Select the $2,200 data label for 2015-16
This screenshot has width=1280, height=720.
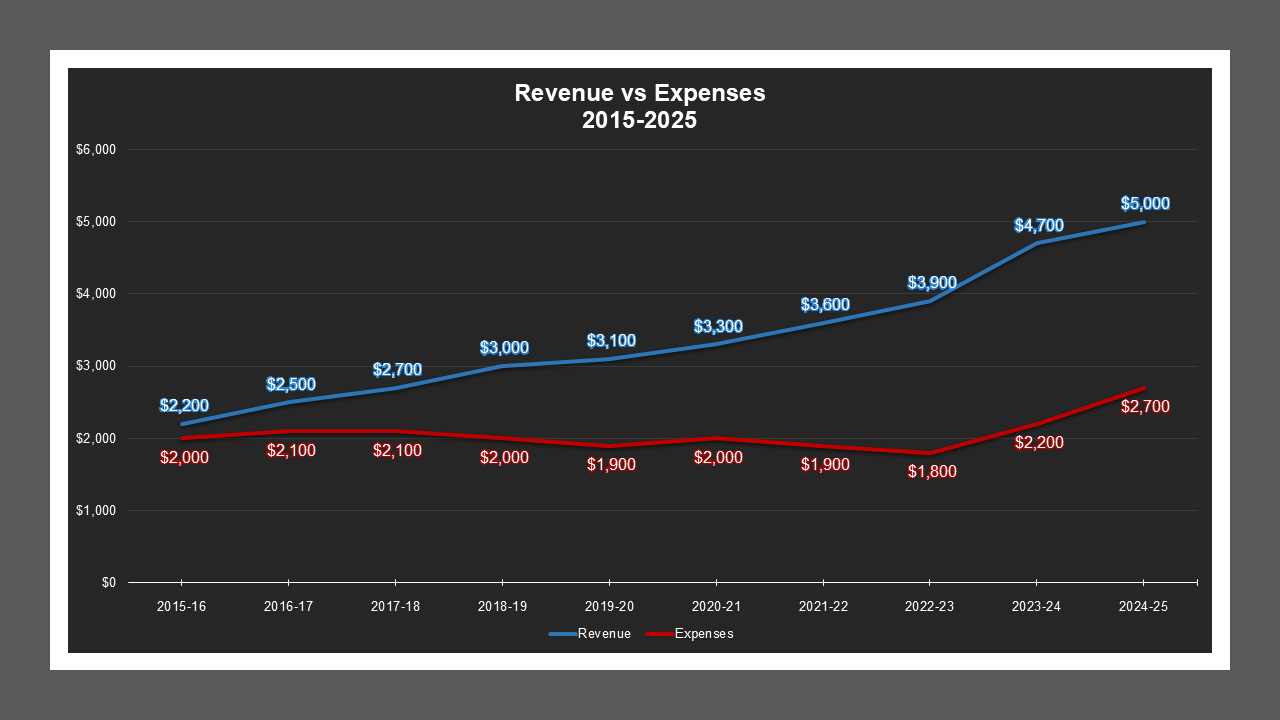click(185, 406)
